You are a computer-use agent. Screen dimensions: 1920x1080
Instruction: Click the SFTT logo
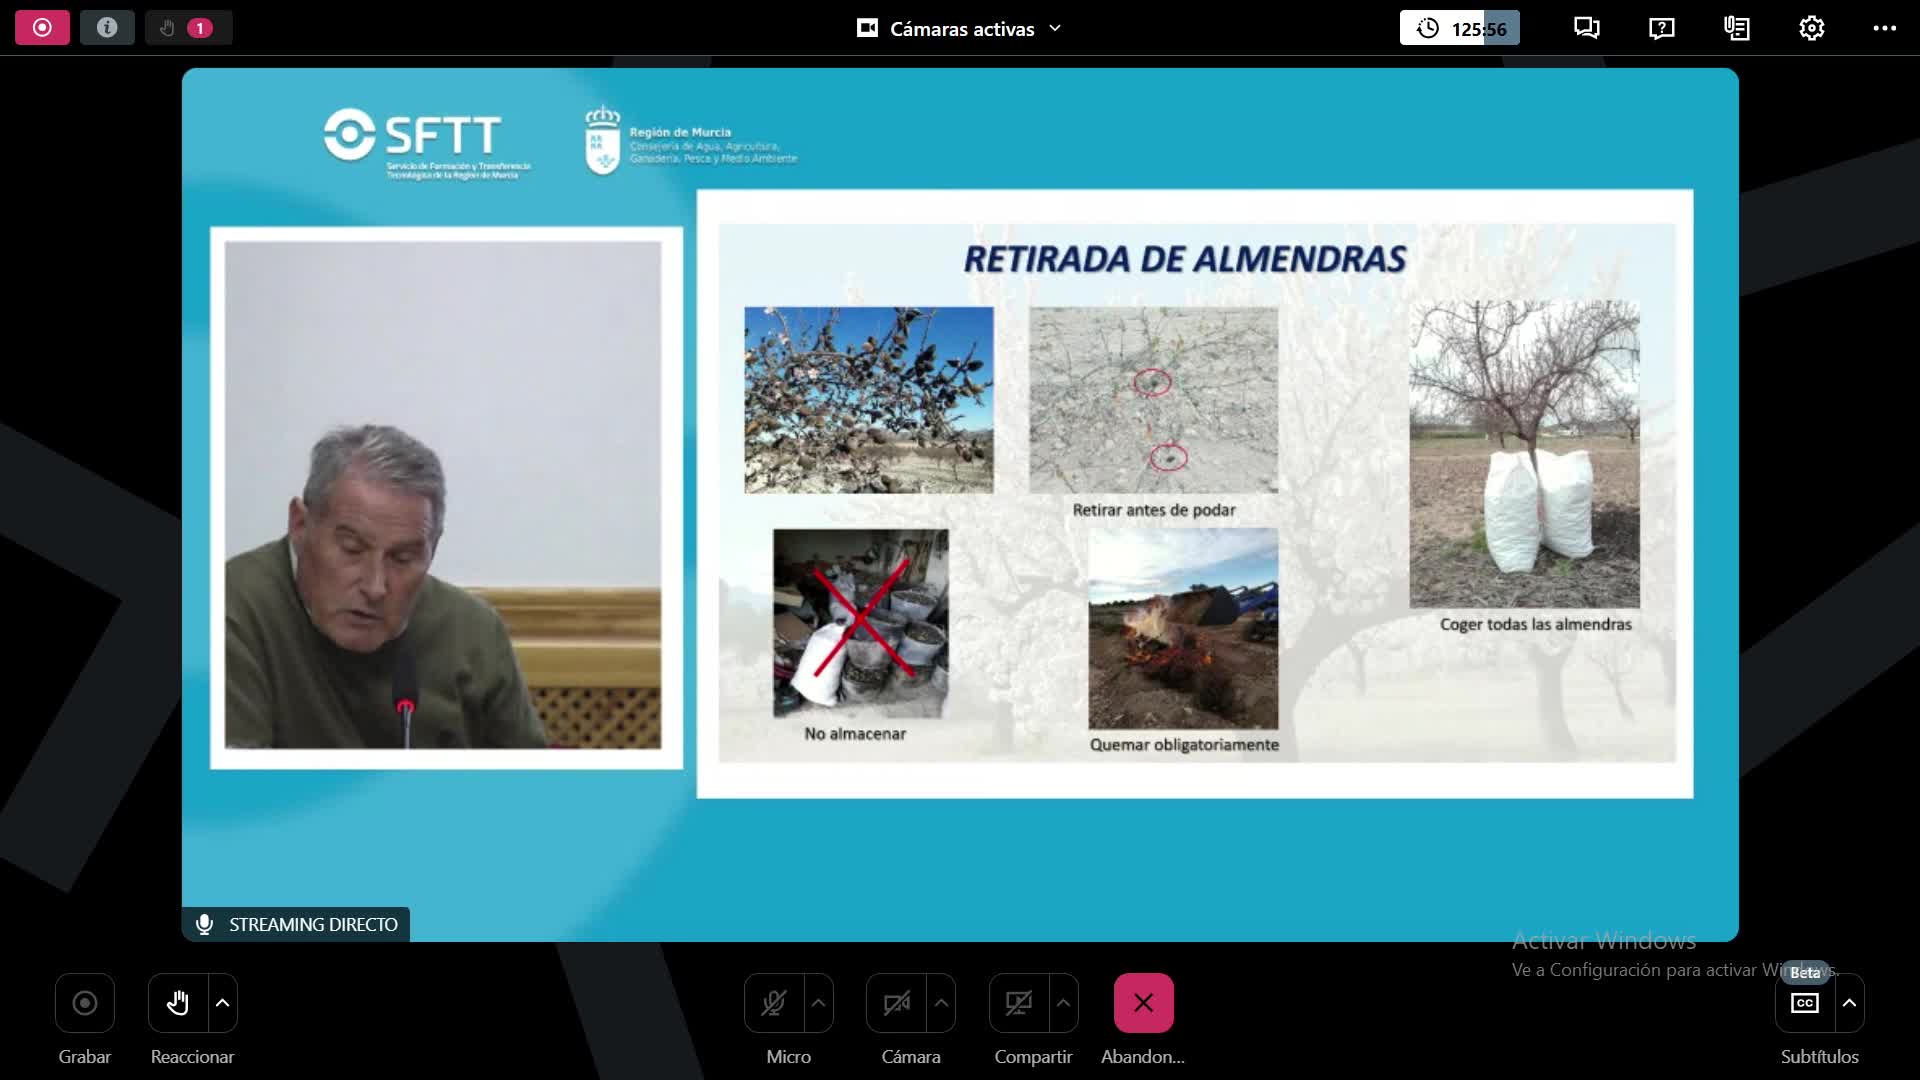click(x=428, y=143)
